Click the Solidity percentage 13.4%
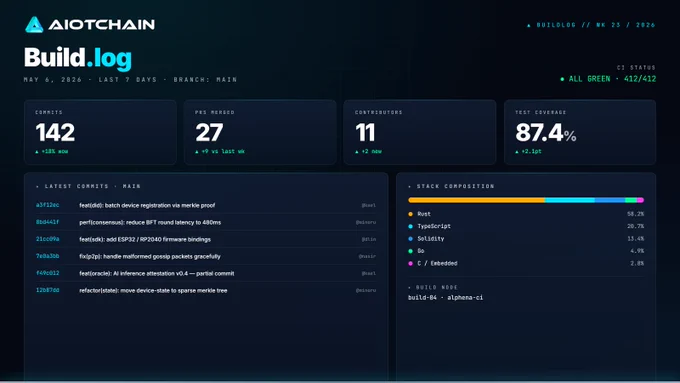The height and width of the screenshot is (383, 680). click(635, 239)
